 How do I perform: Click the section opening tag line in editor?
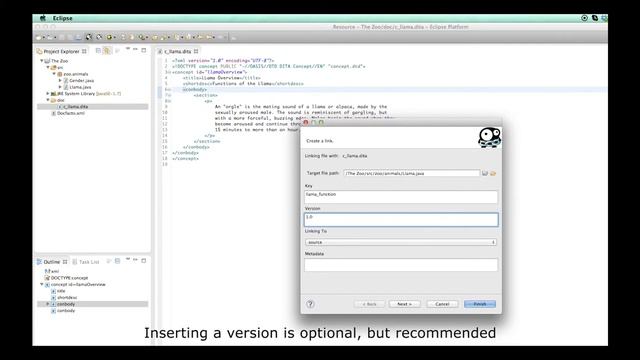[x=205, y=95]
